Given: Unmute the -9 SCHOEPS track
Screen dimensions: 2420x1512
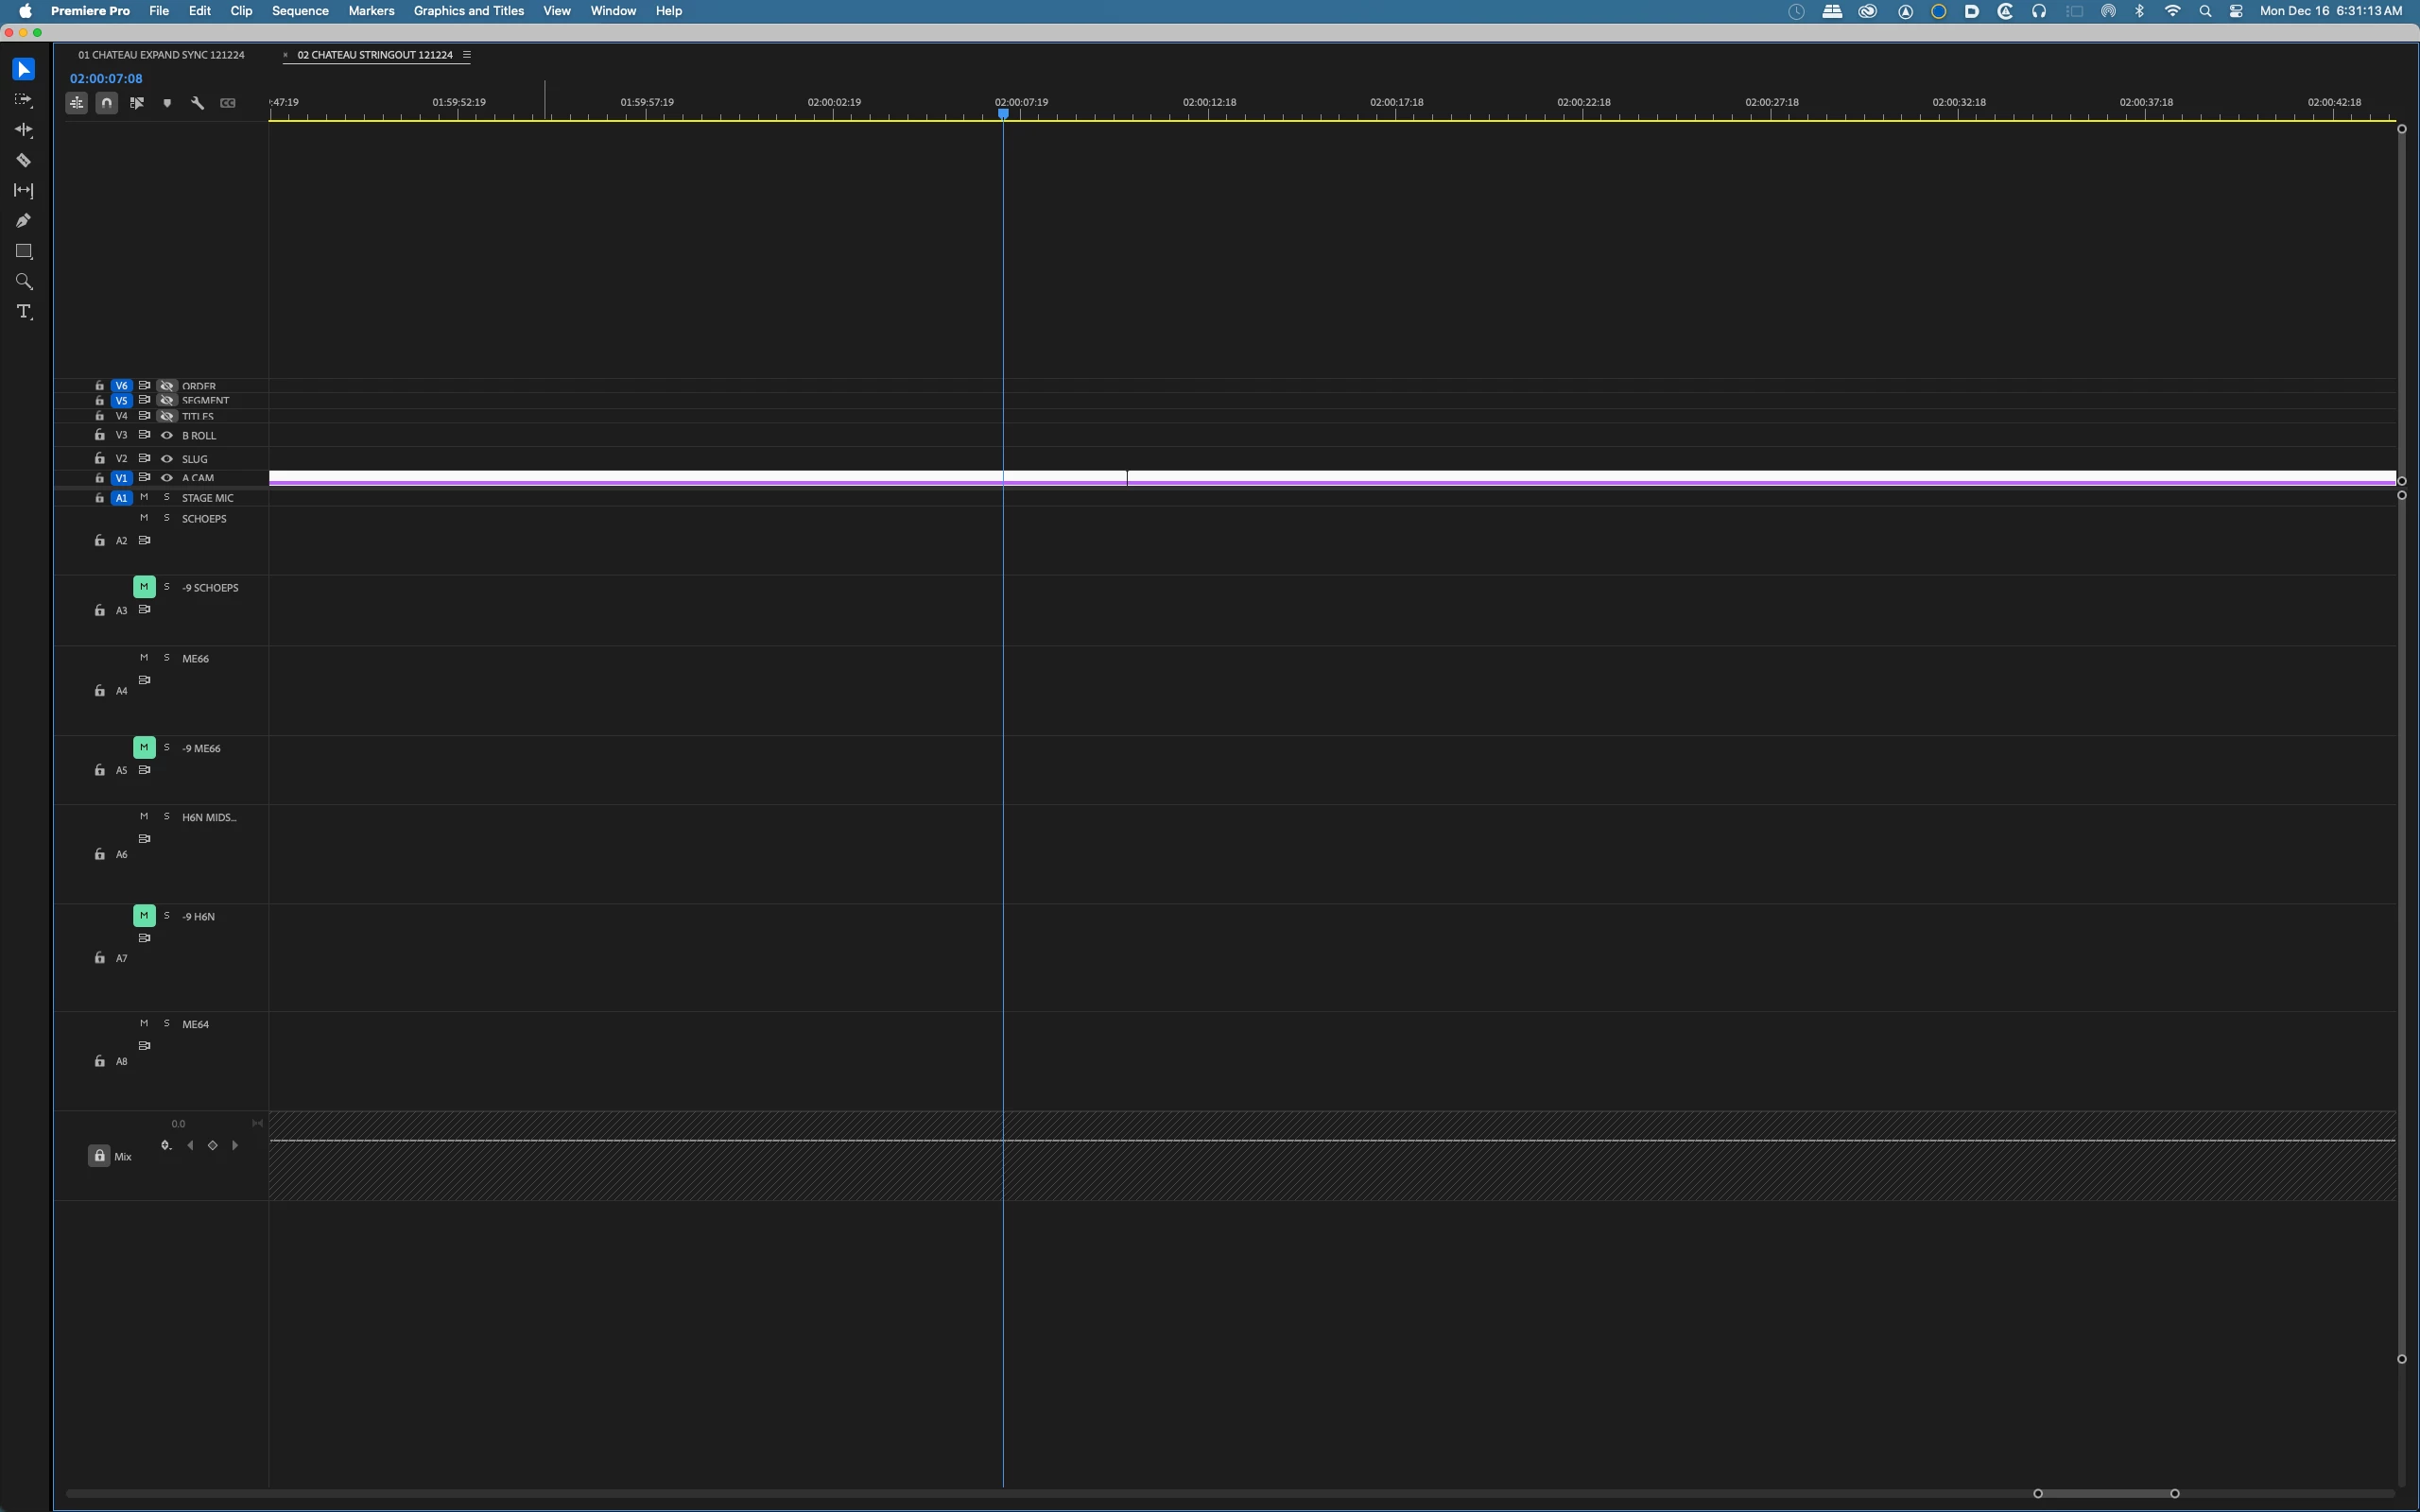Looking at the screenshot, I should point(144,587).
